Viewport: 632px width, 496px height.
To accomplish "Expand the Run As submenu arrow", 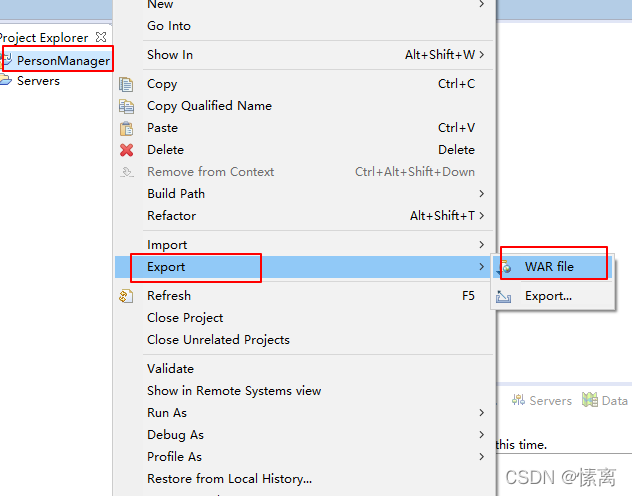I will 482,413.
